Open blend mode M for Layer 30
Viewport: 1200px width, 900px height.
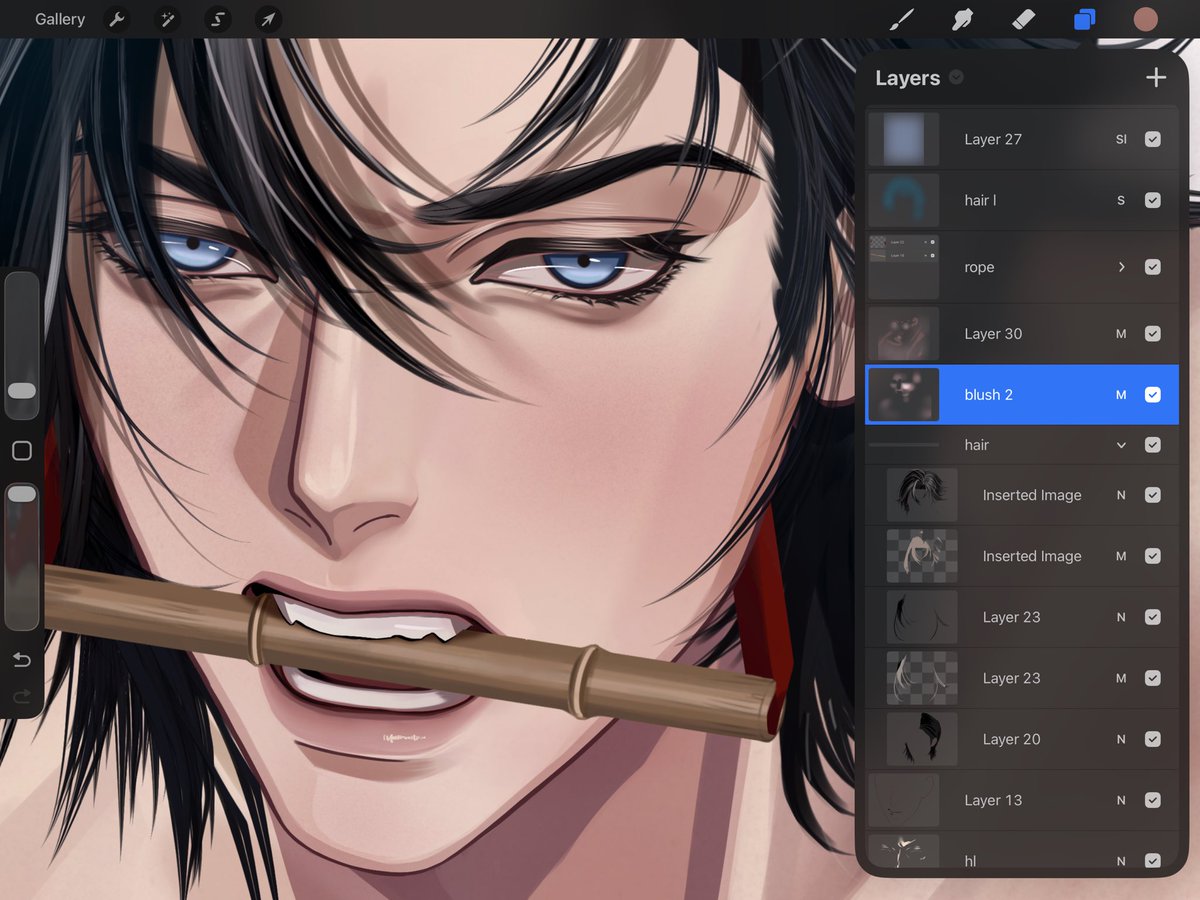[x=1121, y=334]
